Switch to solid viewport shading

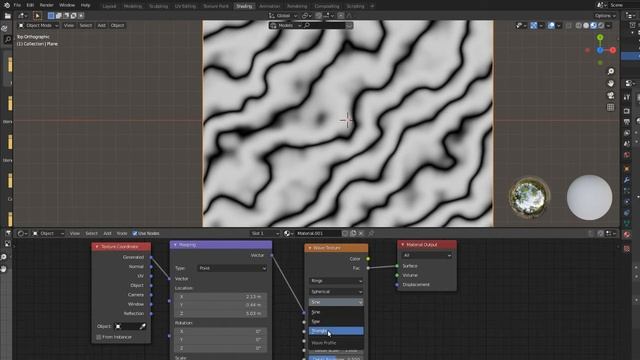(586, 25)
